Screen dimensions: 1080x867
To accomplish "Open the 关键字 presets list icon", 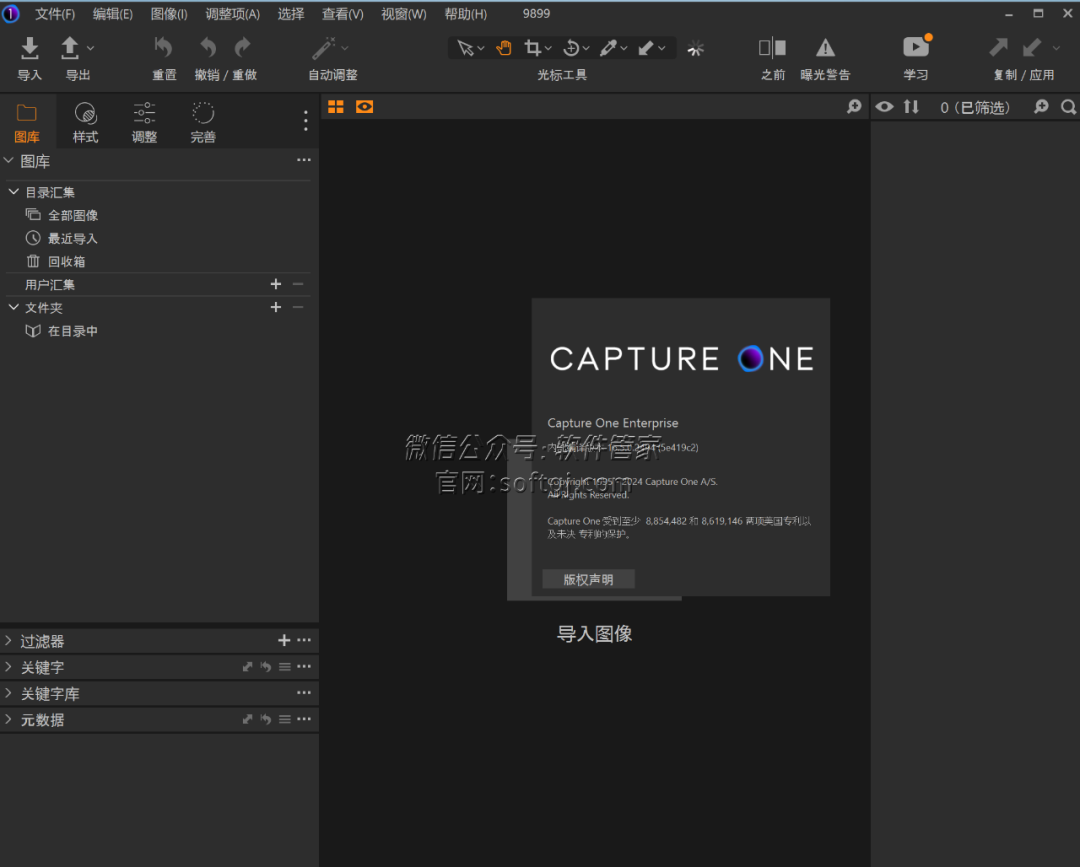I will (x=284, y=667).
